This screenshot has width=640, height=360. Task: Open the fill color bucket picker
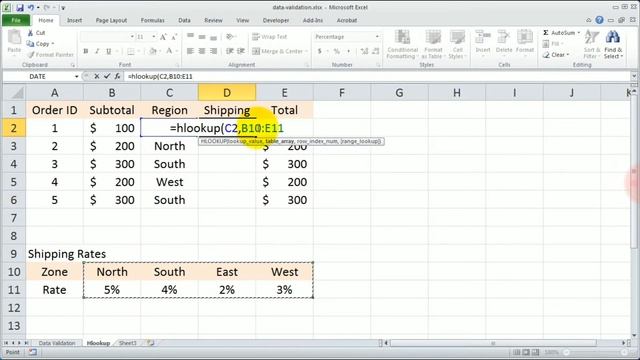[153, 51]
